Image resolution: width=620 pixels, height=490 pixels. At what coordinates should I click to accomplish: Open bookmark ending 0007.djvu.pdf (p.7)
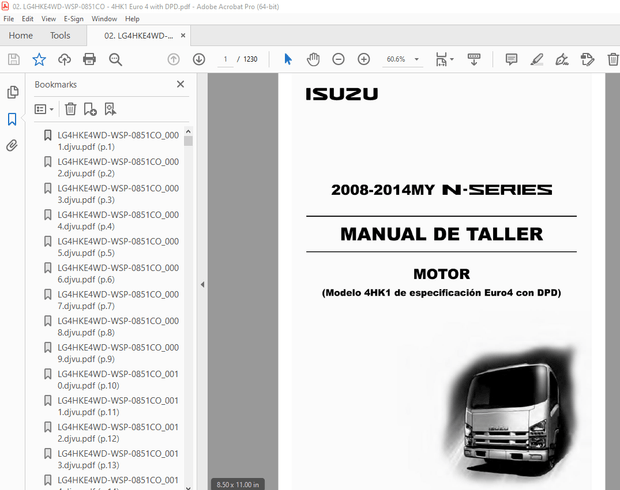coord(118,300)
